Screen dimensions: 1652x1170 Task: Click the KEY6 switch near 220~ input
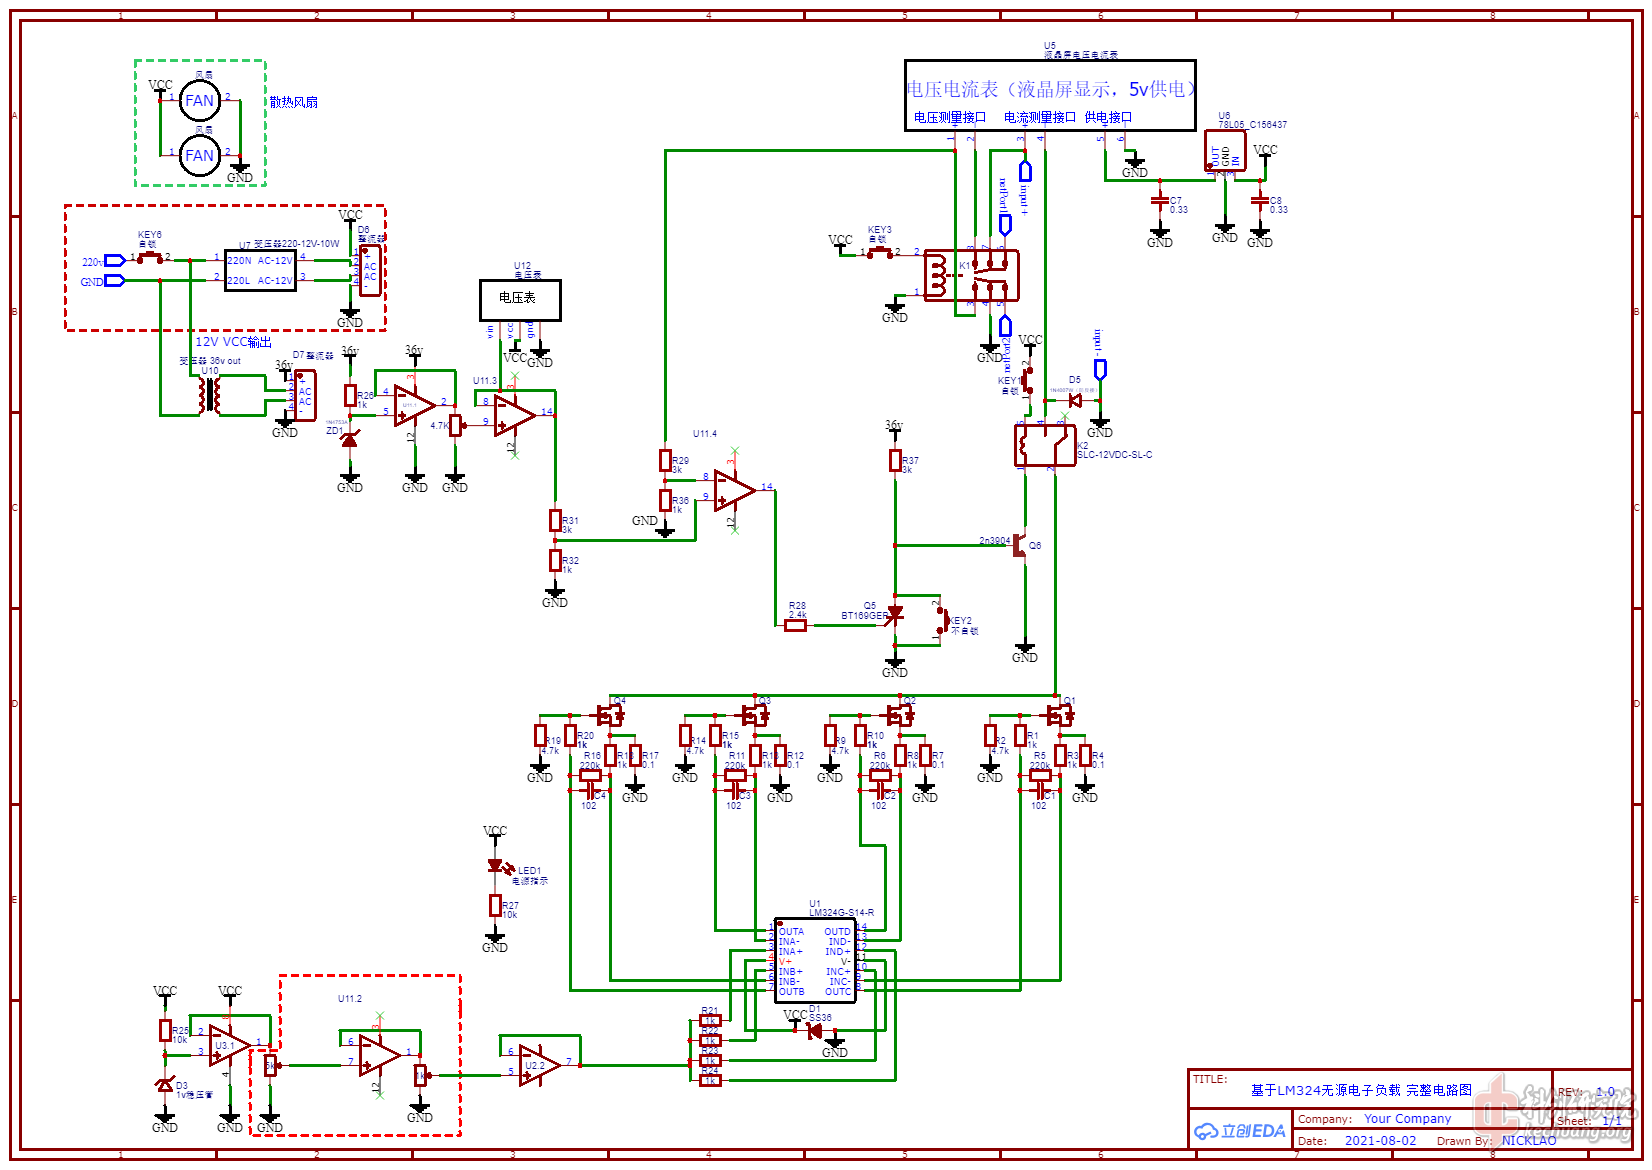(x=150, y=258)
